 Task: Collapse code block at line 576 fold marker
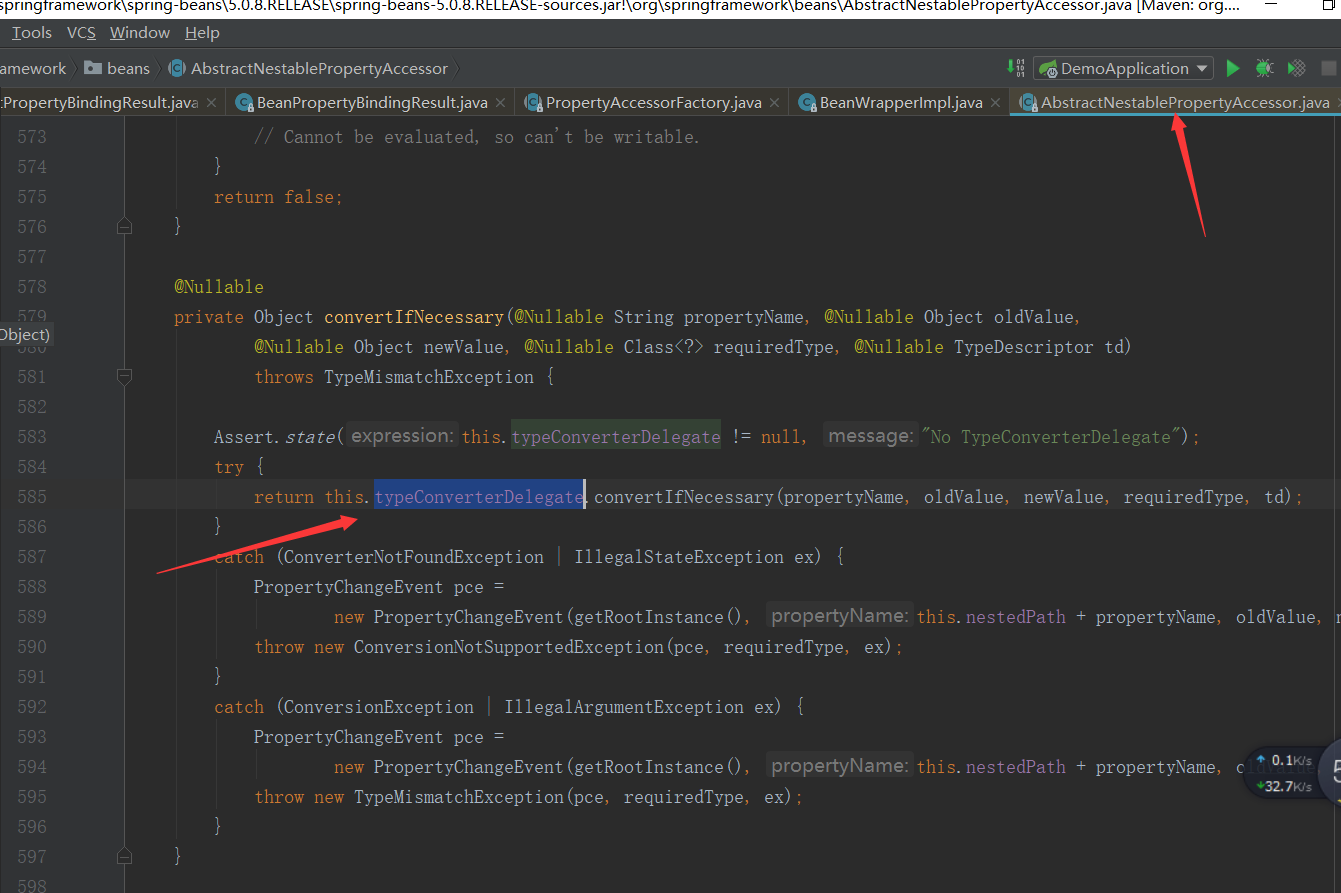point(124,226)
